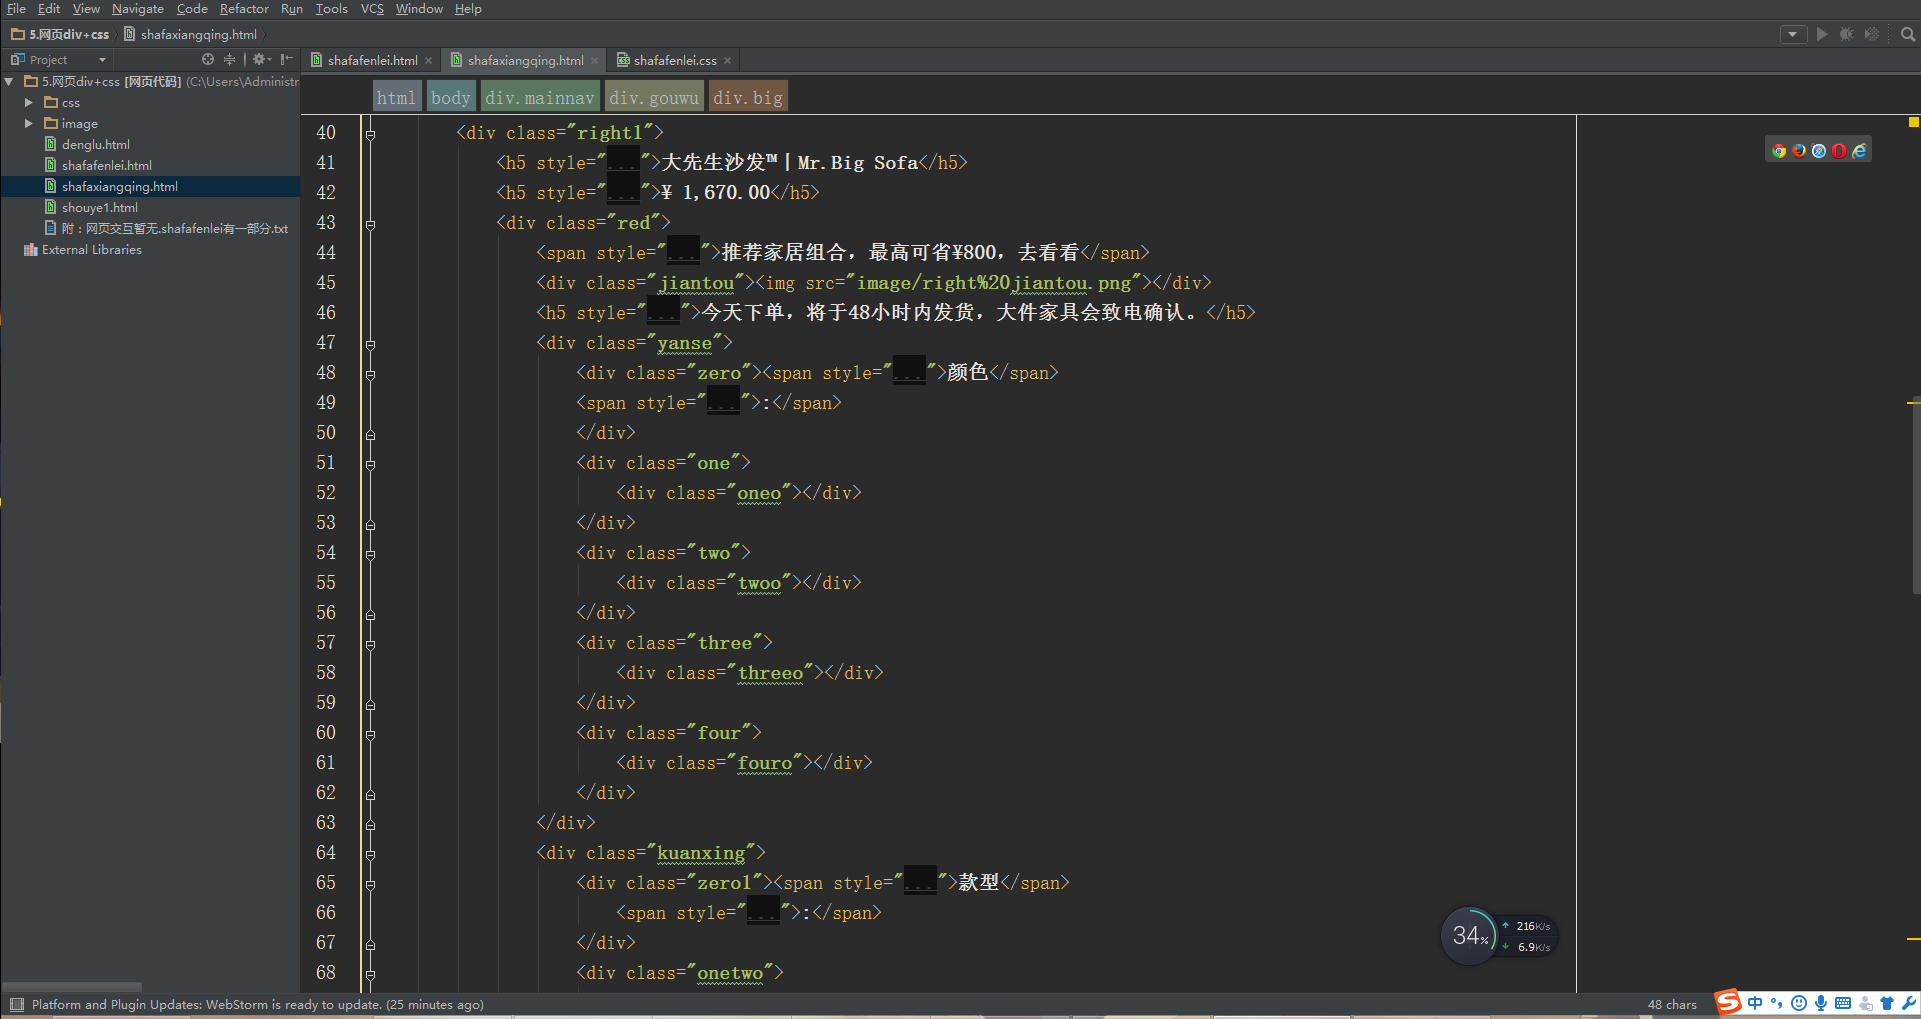
Task: Toggle tool window quick-access button in status bar
Action: [16, 1004]
